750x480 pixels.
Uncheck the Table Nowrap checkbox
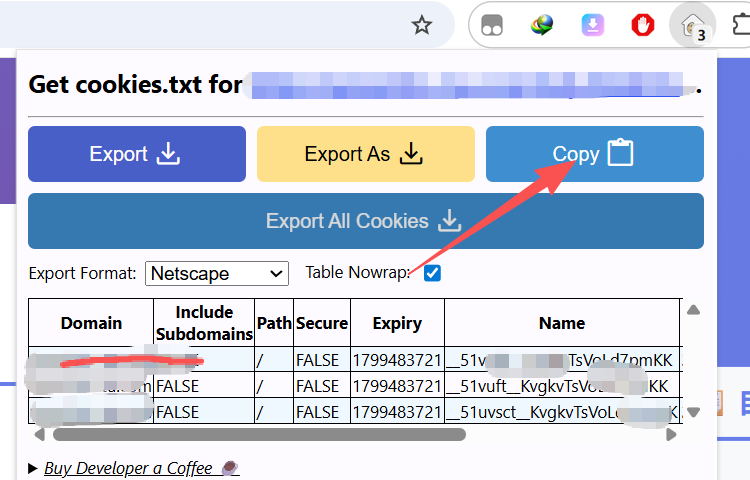[x=433, y=273]
